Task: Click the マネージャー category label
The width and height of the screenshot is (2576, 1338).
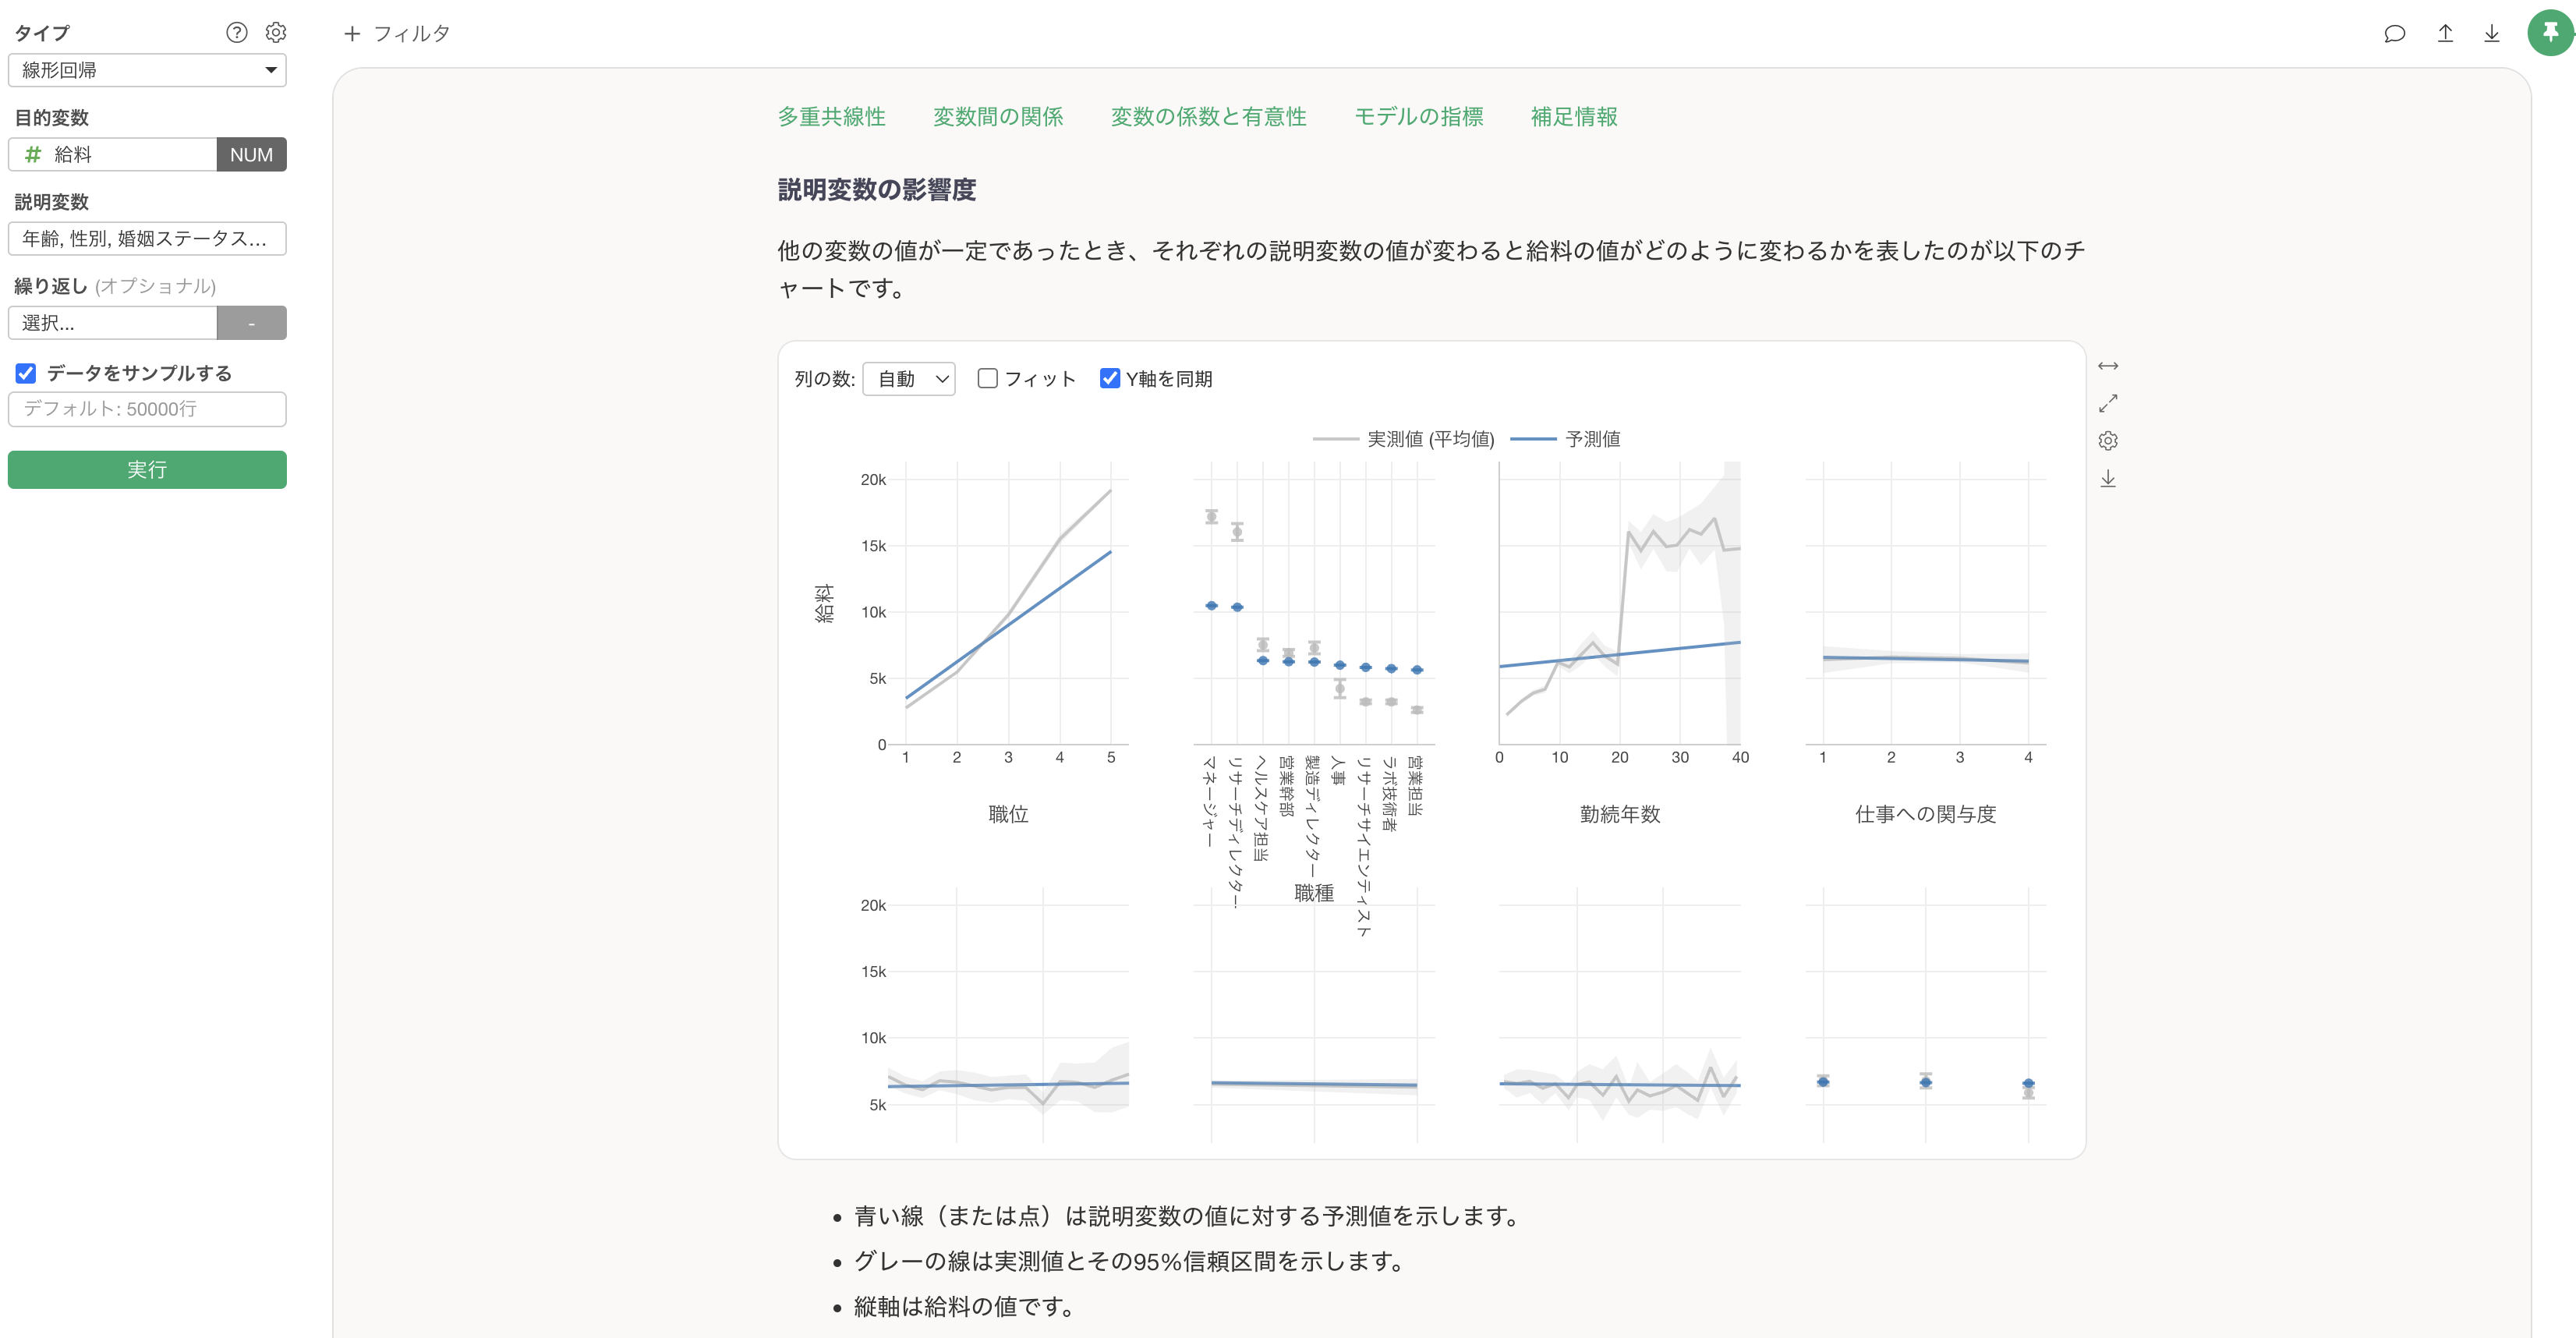Action: [x=1210, y=802]
